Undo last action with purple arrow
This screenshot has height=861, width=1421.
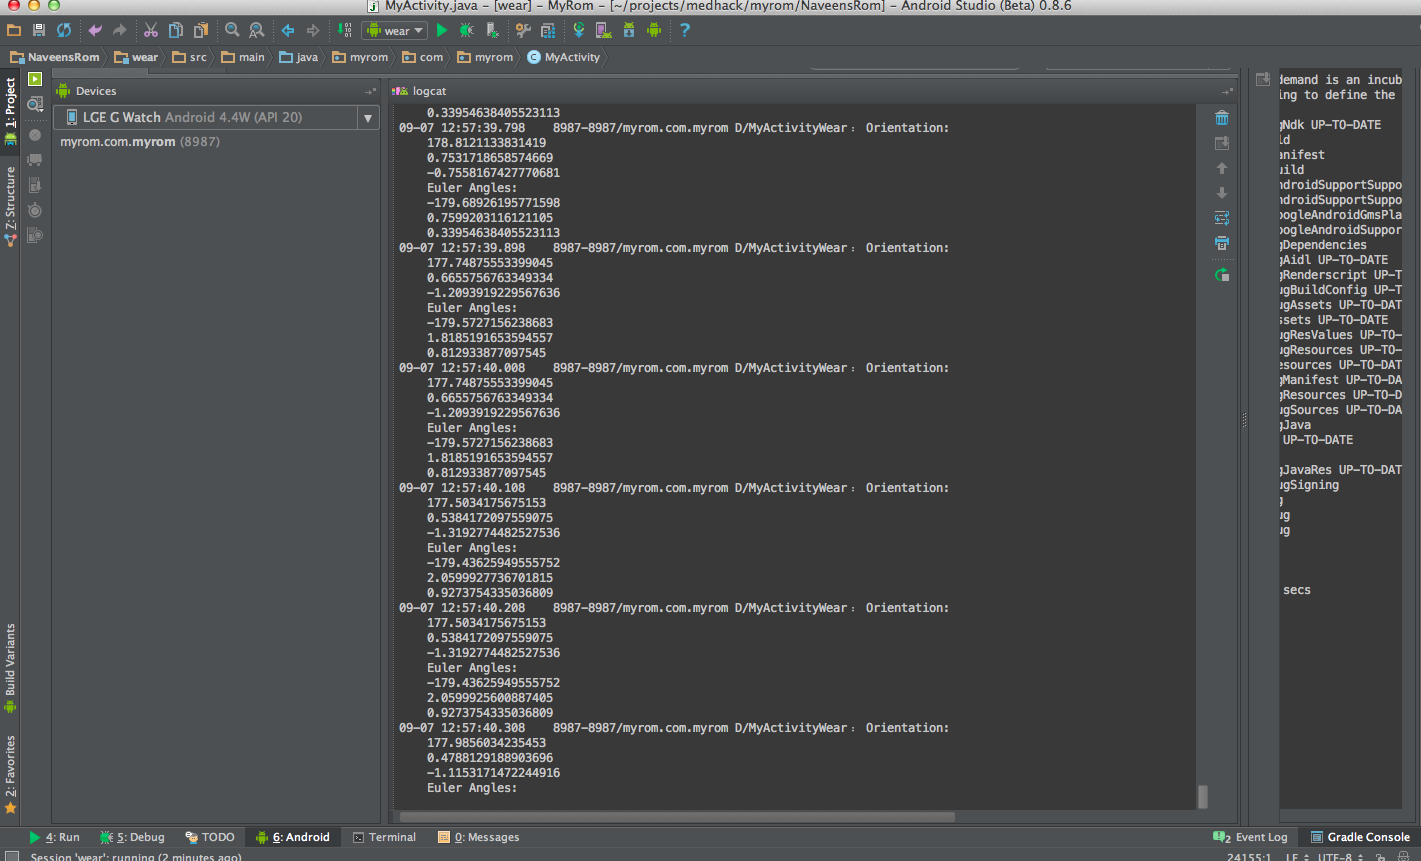pyautogui.click(x=95, y=30)
